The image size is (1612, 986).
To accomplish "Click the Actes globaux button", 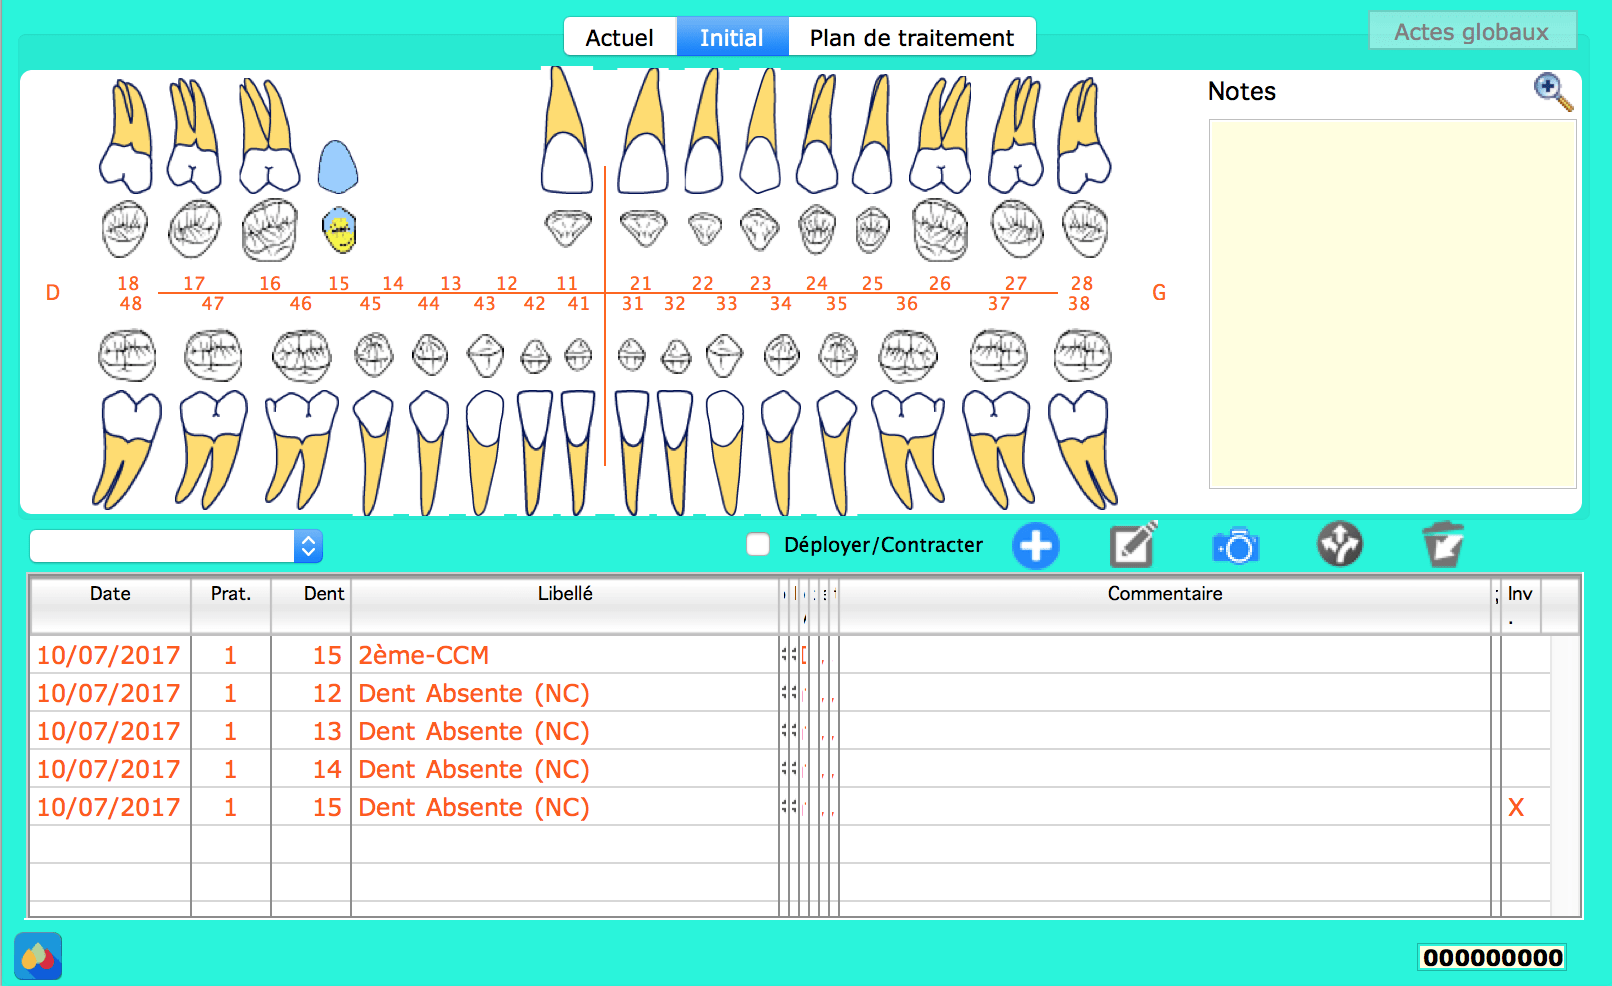I will coord(1471,32).
